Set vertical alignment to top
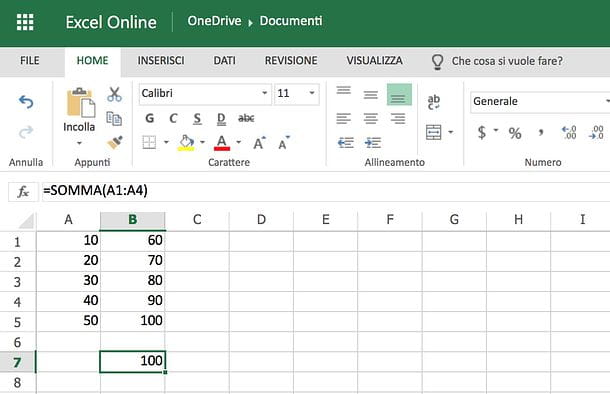 pyautogui.click(x=344, y=91)
